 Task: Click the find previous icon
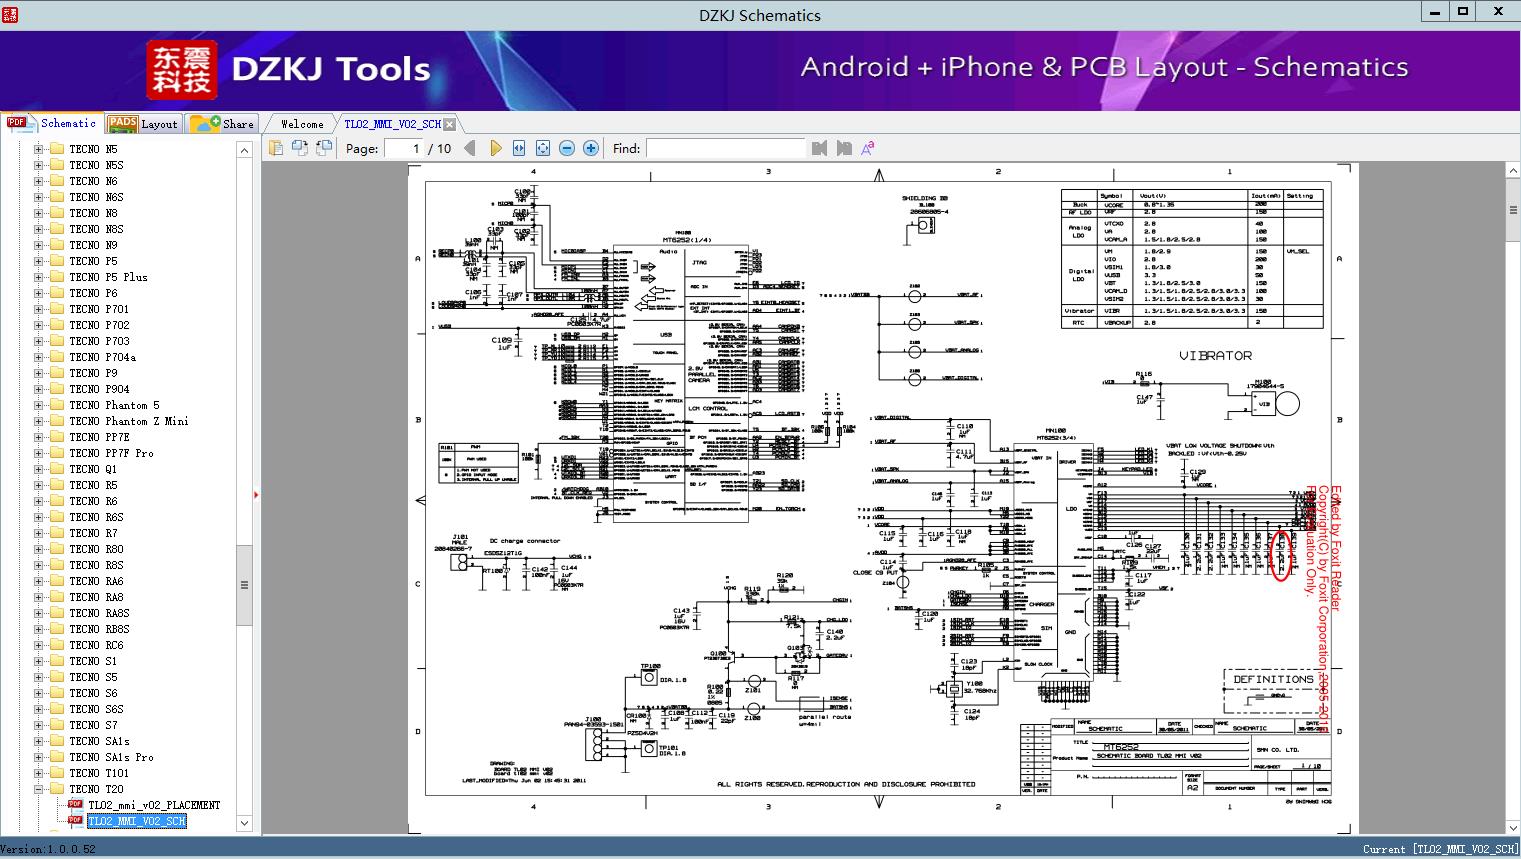tap(820, 148)
